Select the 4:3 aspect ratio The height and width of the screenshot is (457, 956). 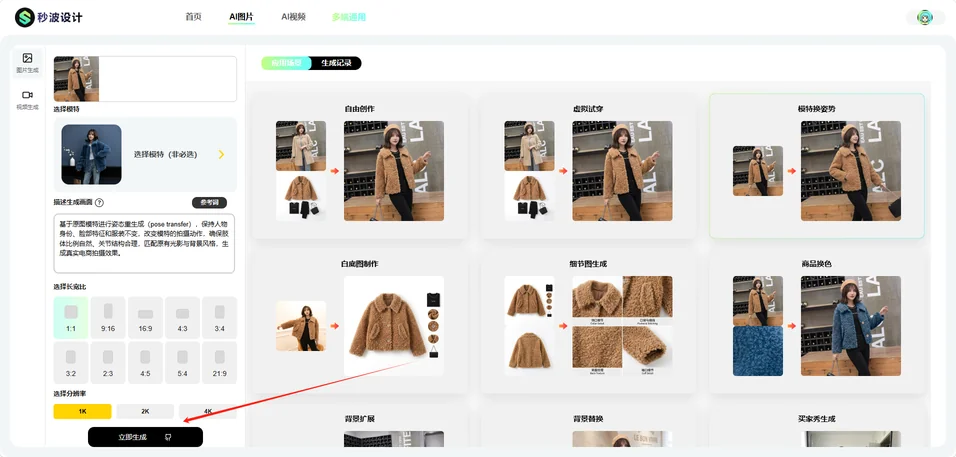click(x=182, y=317)
